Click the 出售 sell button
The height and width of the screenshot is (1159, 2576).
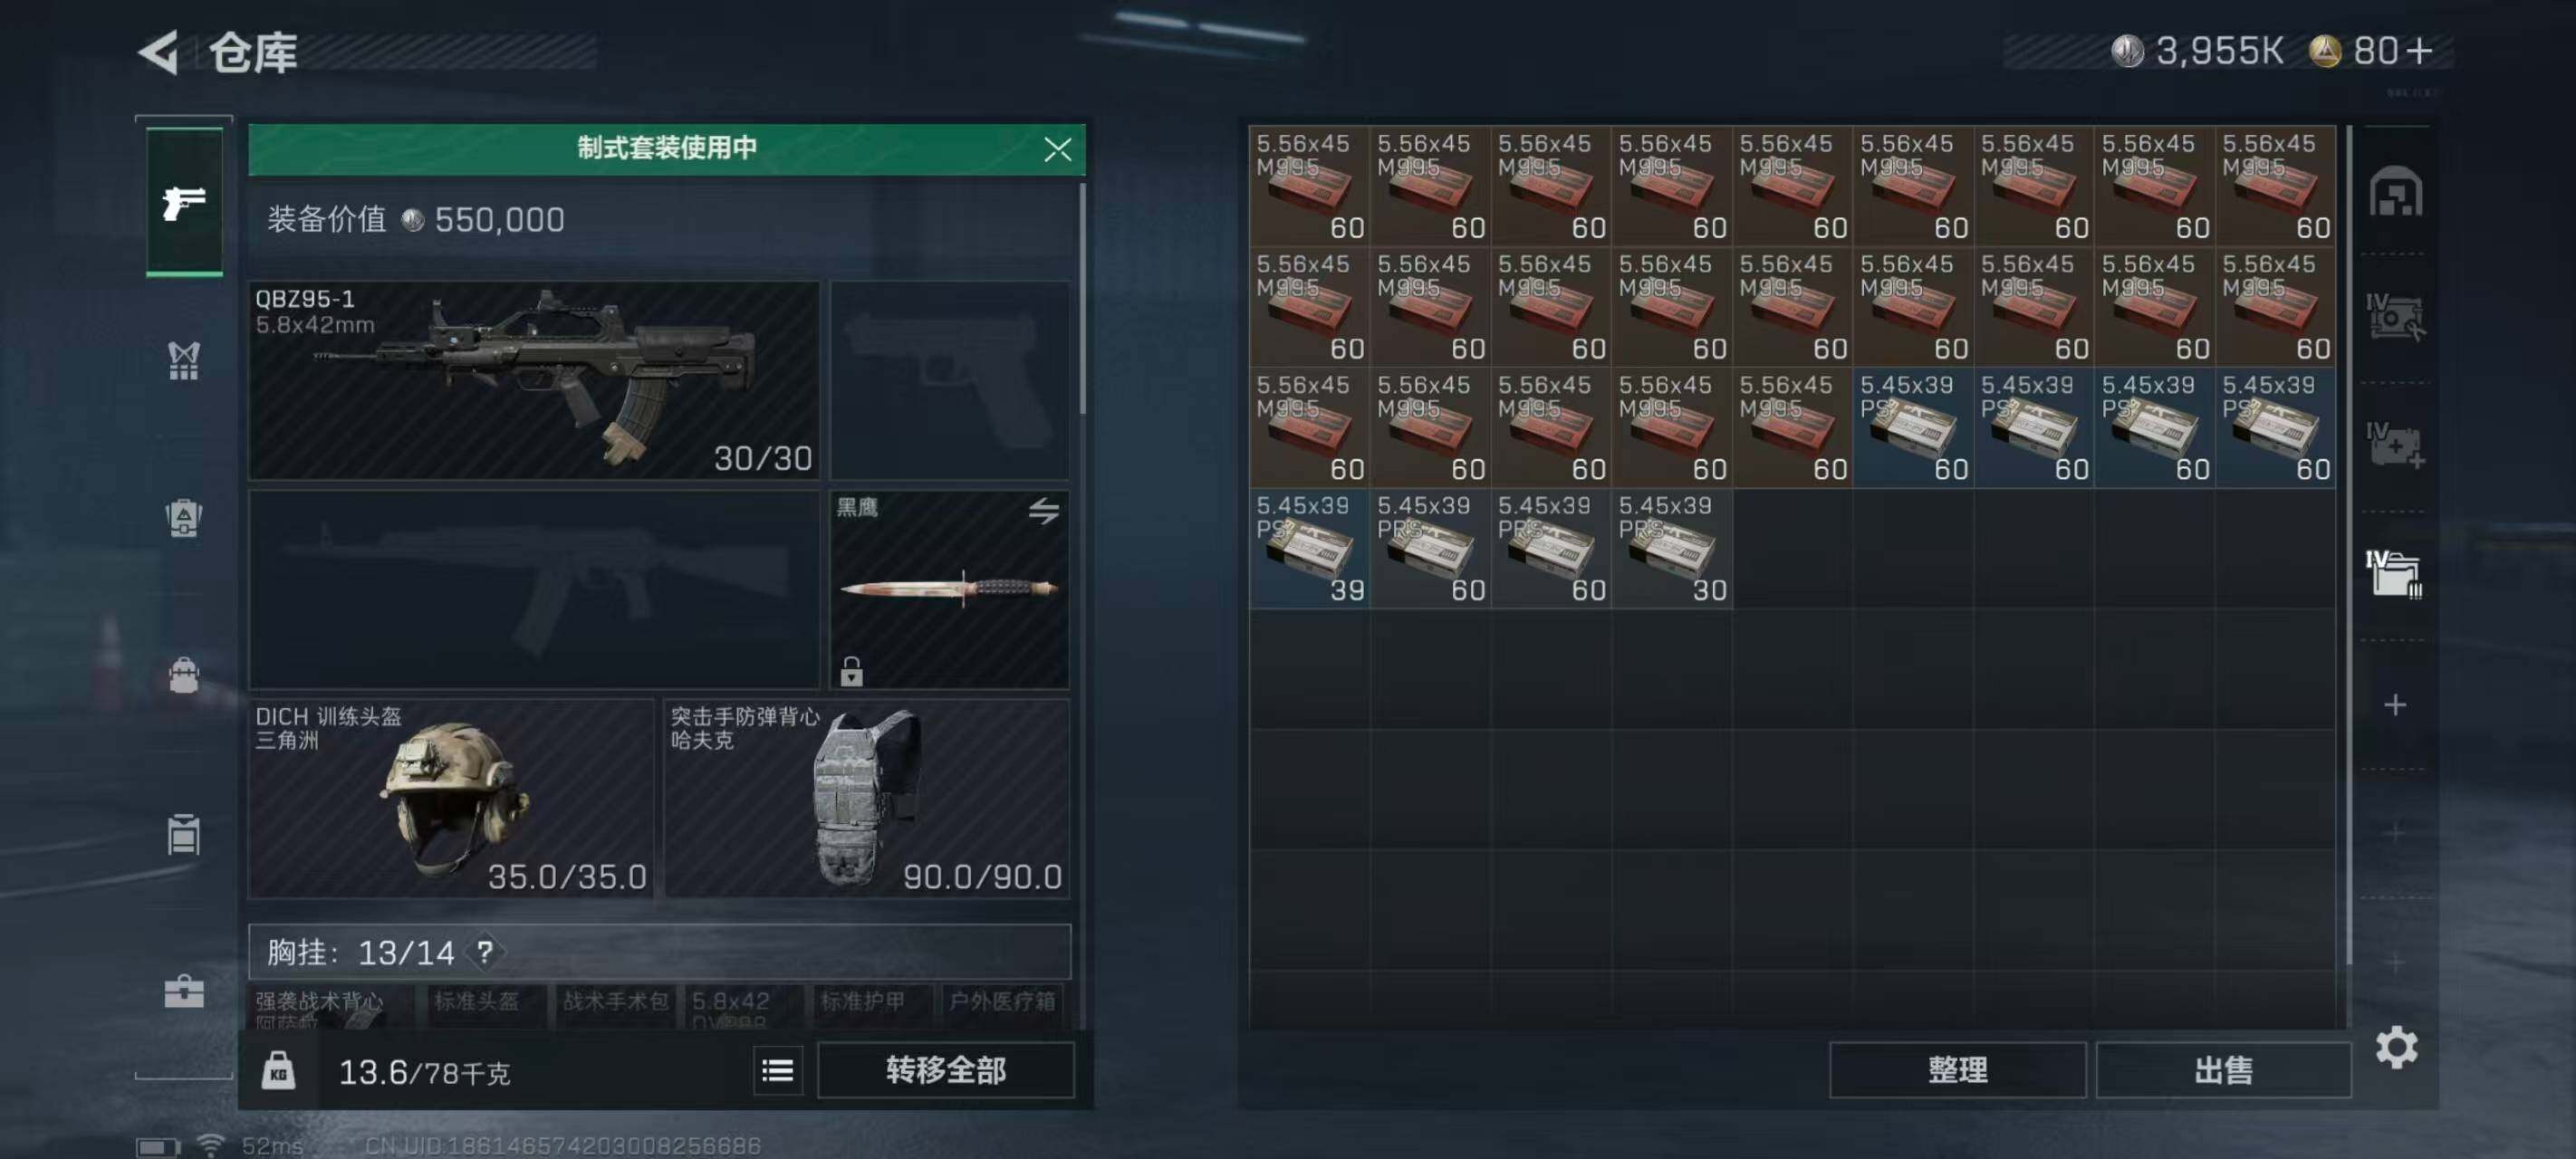coord(2223,1070)
